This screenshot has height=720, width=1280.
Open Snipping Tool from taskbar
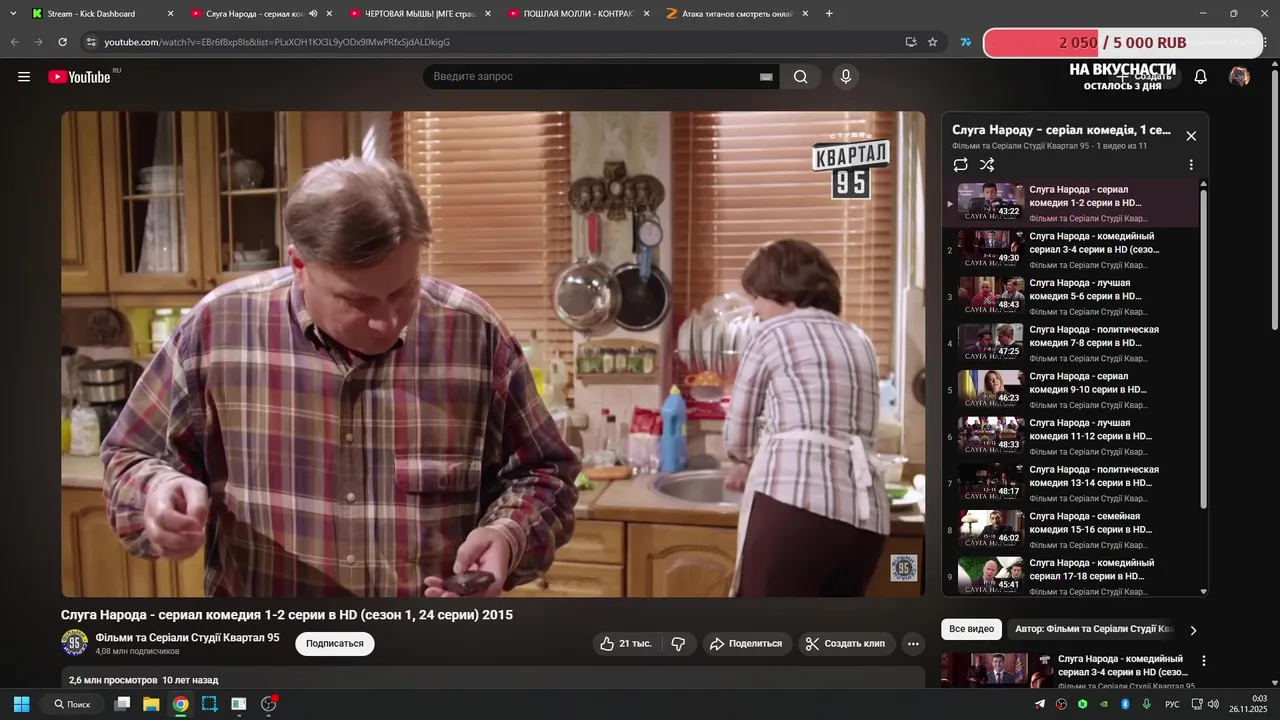click(x=209, y=704)
